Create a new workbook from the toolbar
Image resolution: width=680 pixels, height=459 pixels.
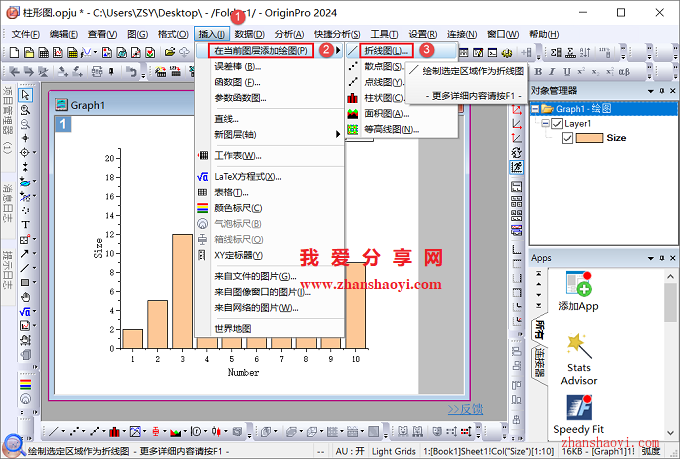[43, 52]
